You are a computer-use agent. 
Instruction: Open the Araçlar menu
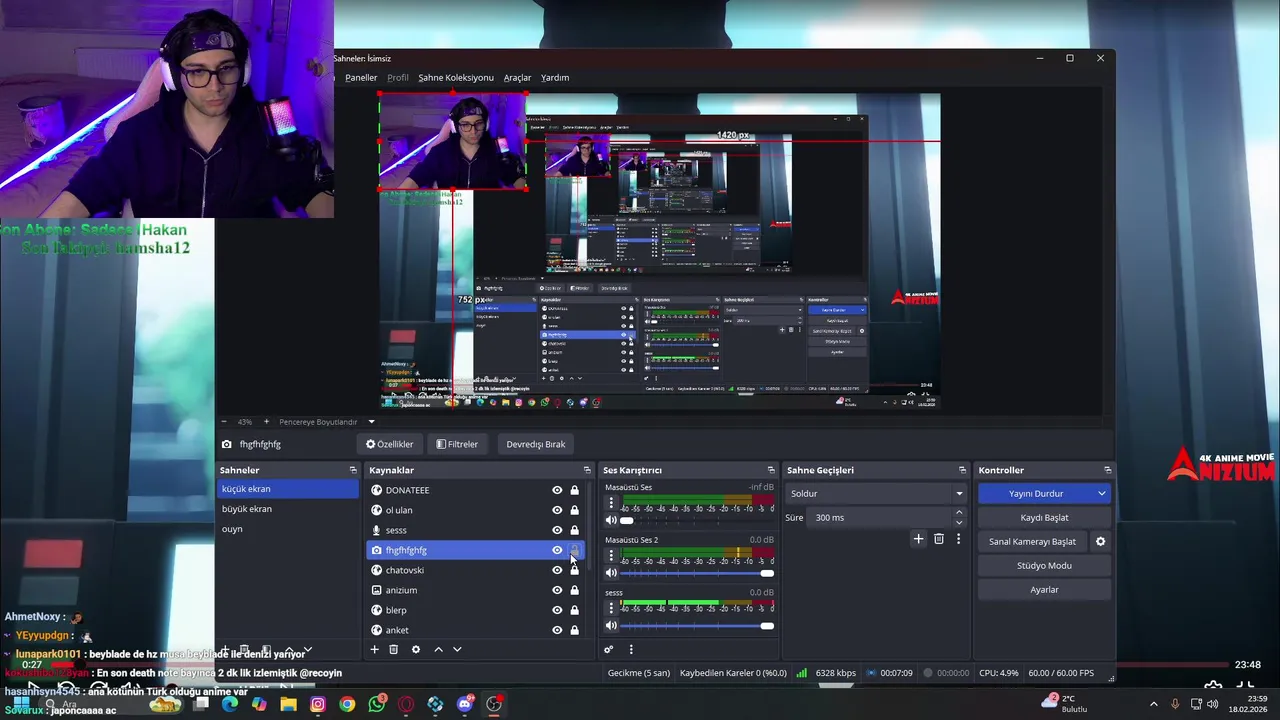coord(517,77)
